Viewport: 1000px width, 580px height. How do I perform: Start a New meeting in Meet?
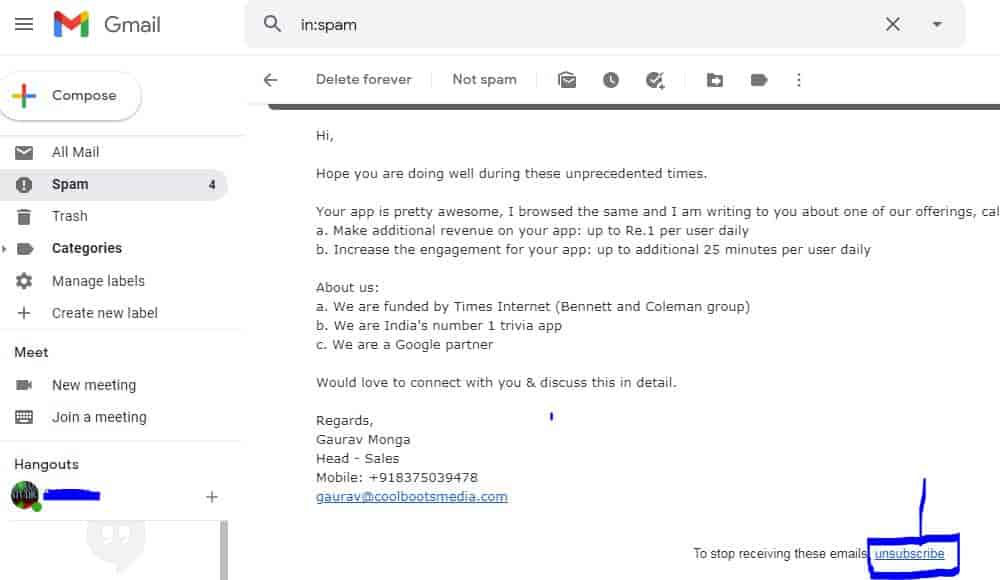tap(94, 385)
